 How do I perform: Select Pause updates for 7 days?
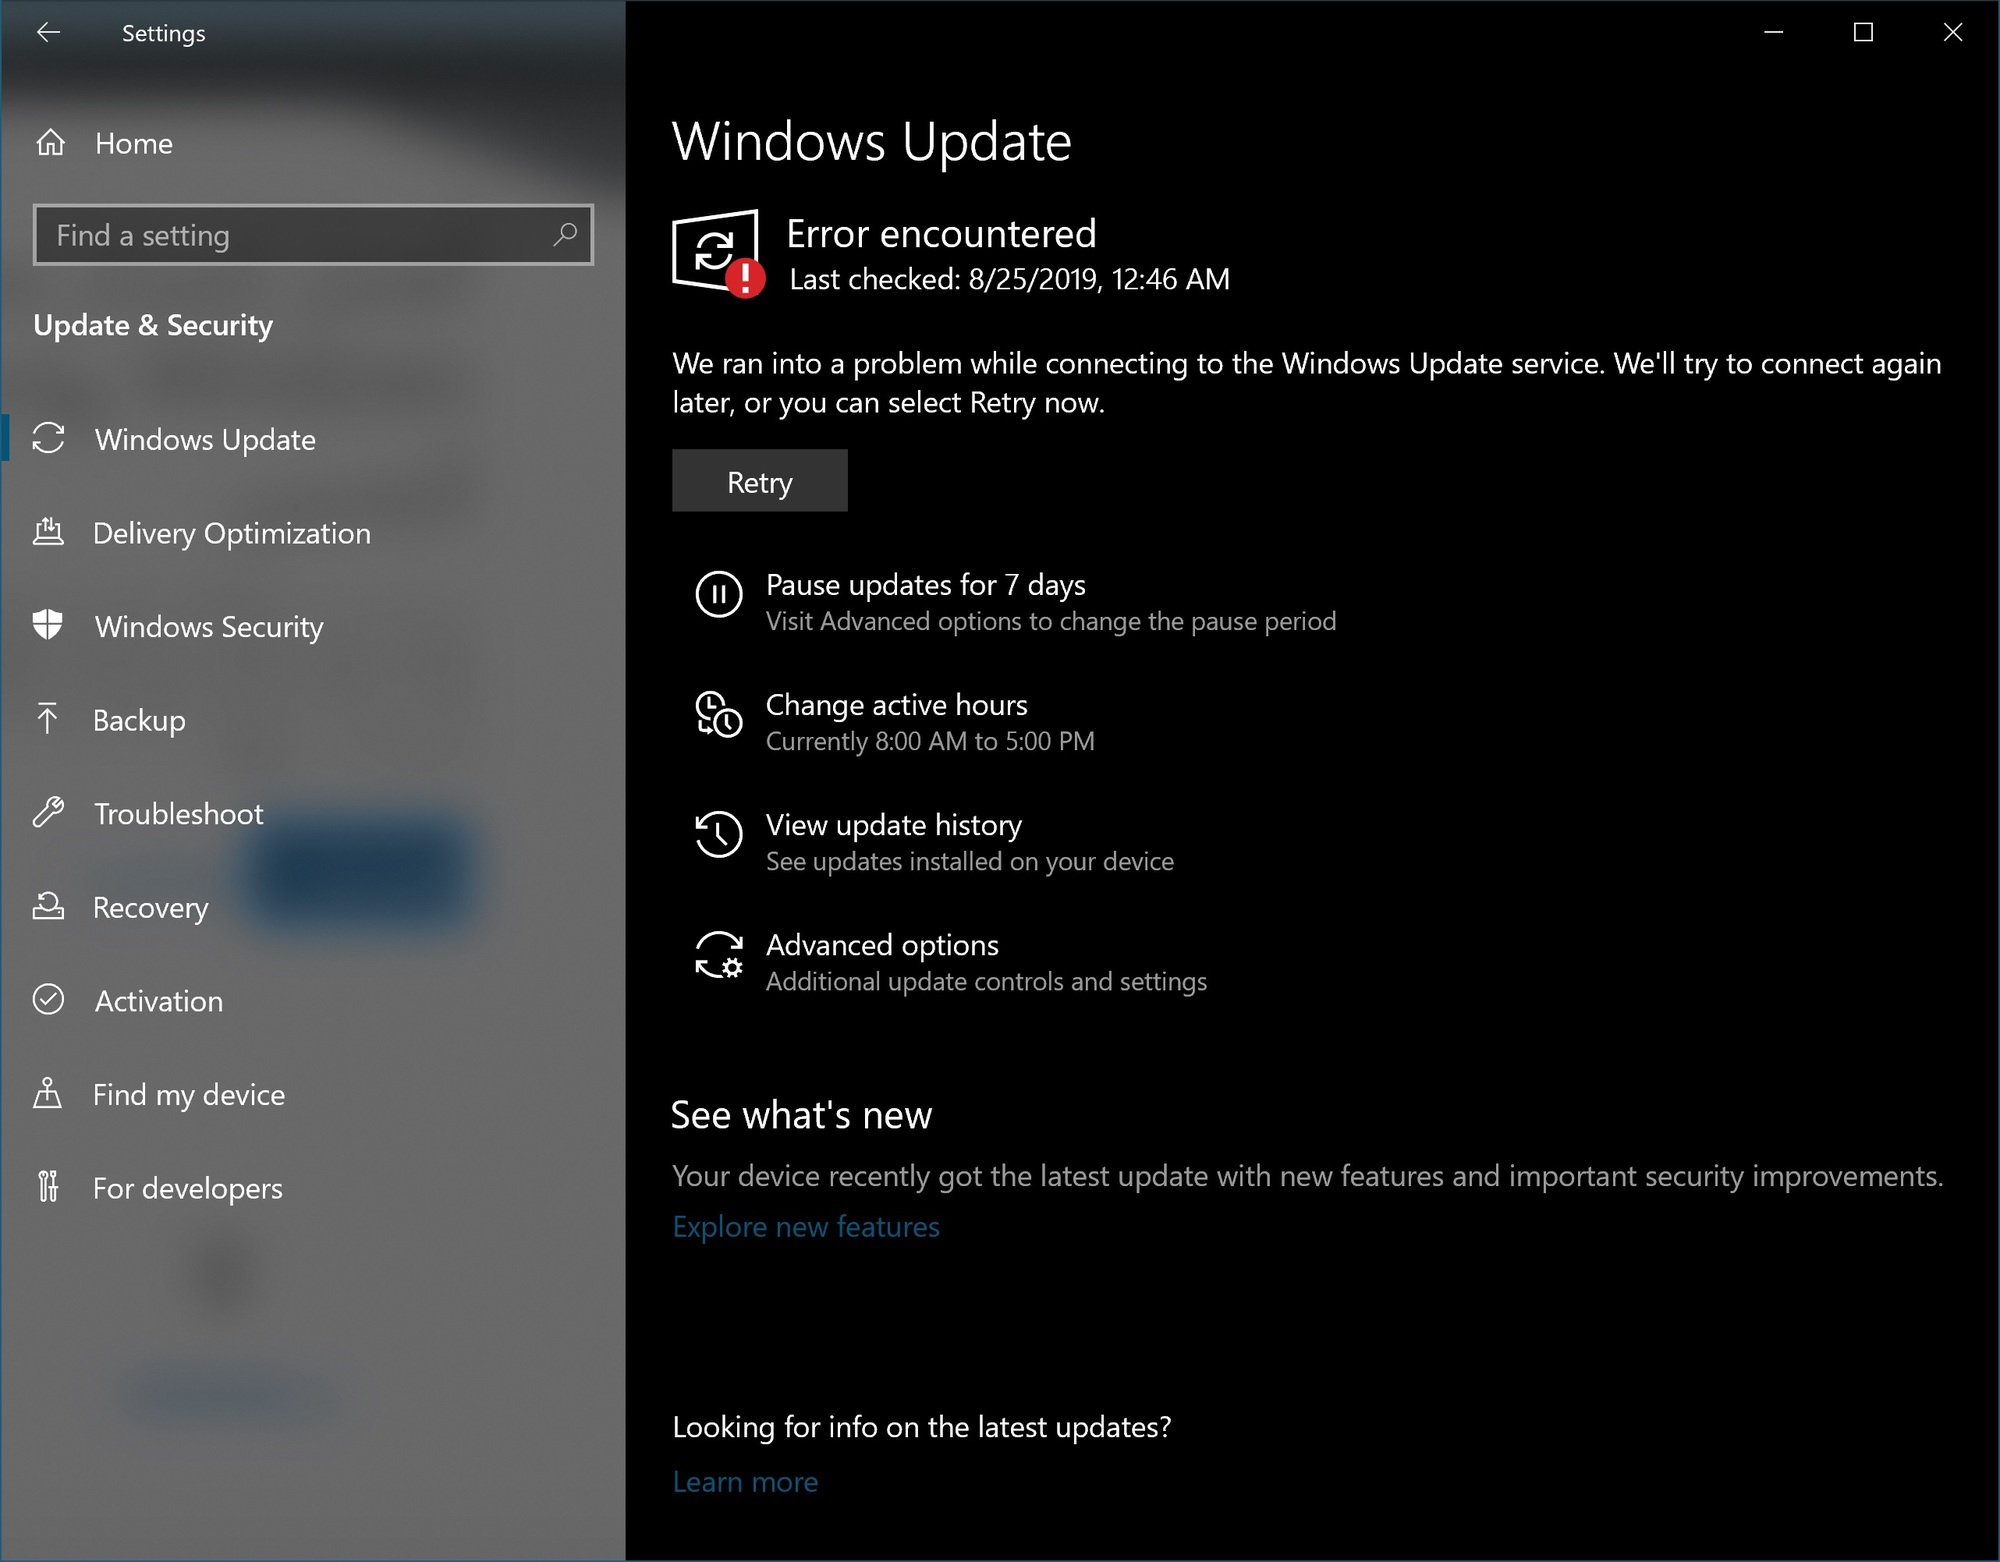click(x=926, y=585)
